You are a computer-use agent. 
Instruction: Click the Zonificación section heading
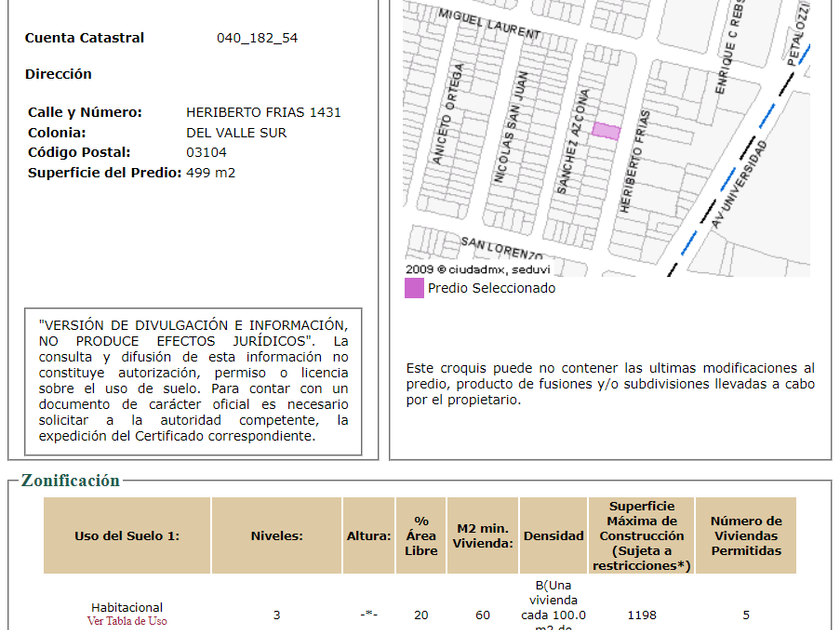(71, 481)
